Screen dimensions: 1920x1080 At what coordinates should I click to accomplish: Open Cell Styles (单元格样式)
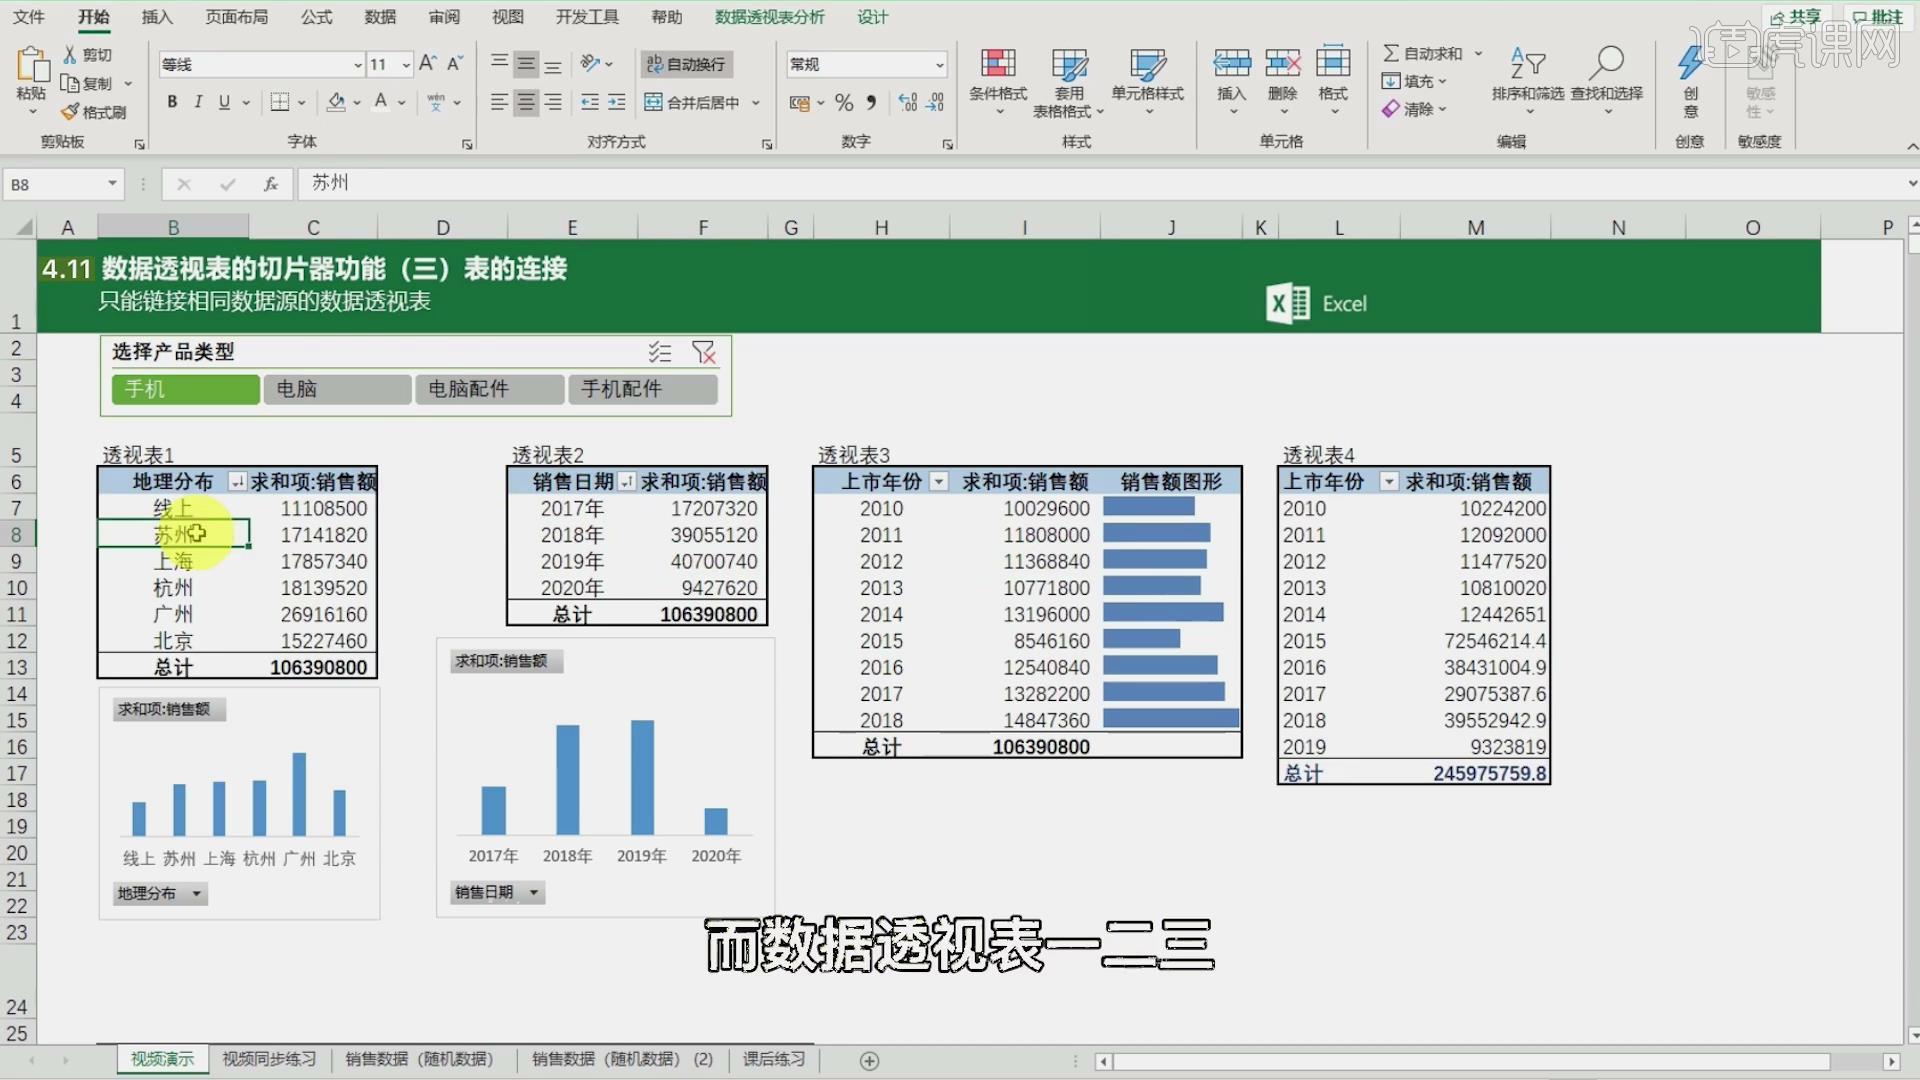pyautogui.click(x=1147, y=80)
